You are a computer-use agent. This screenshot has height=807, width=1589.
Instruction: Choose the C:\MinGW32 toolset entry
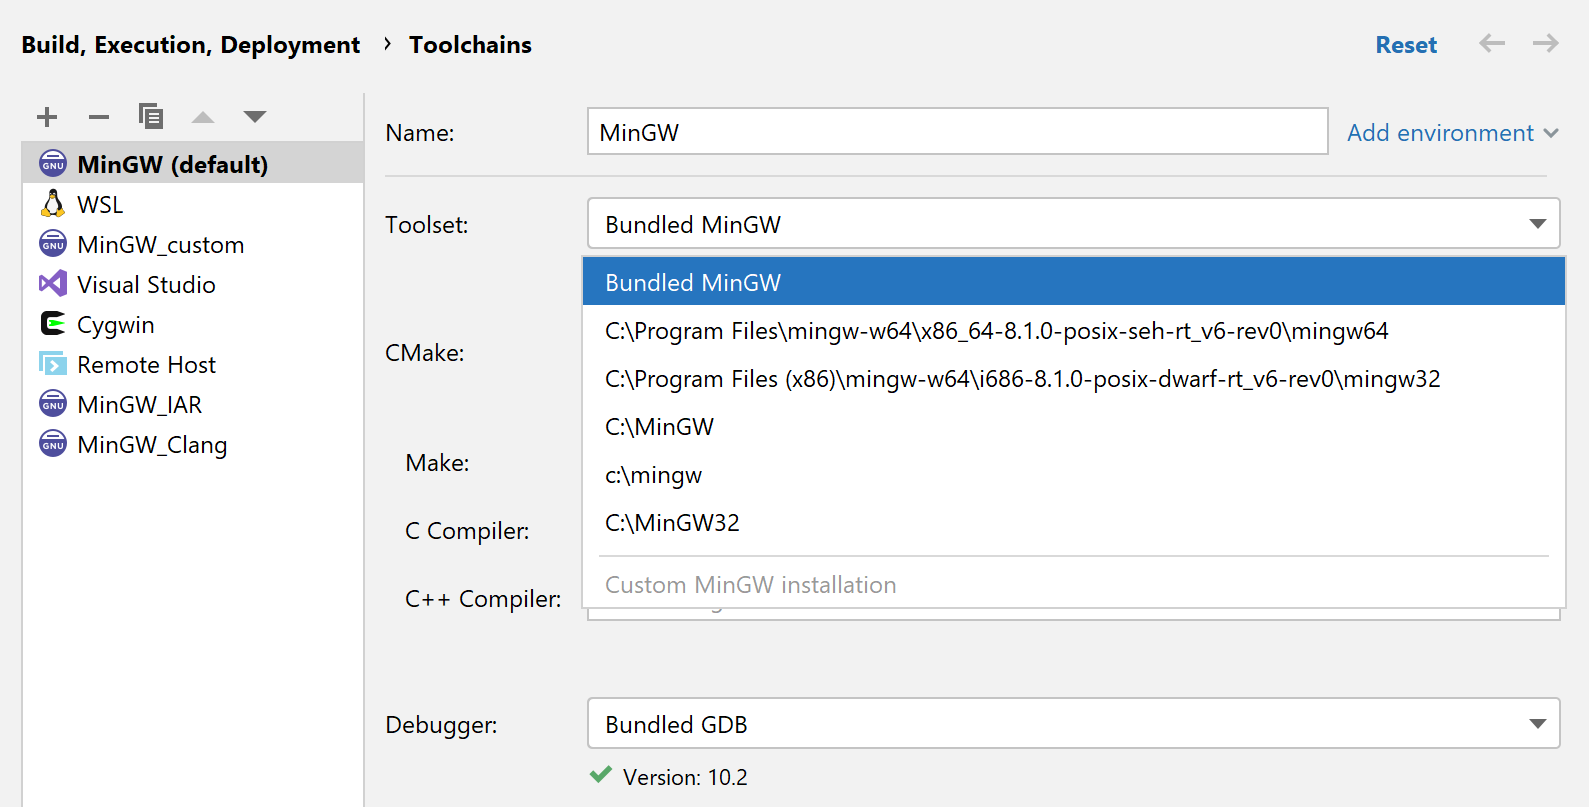click(x=673, y=523)
